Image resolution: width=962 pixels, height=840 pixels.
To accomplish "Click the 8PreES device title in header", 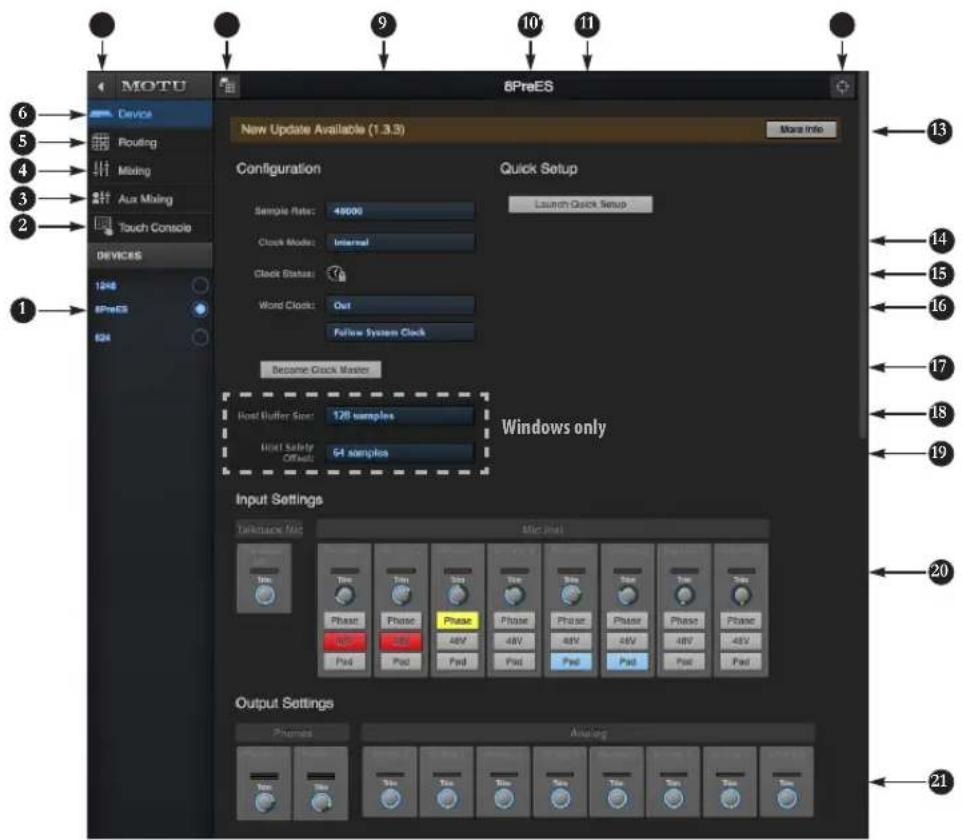I will pyautogui.click(x=528, y=87).
